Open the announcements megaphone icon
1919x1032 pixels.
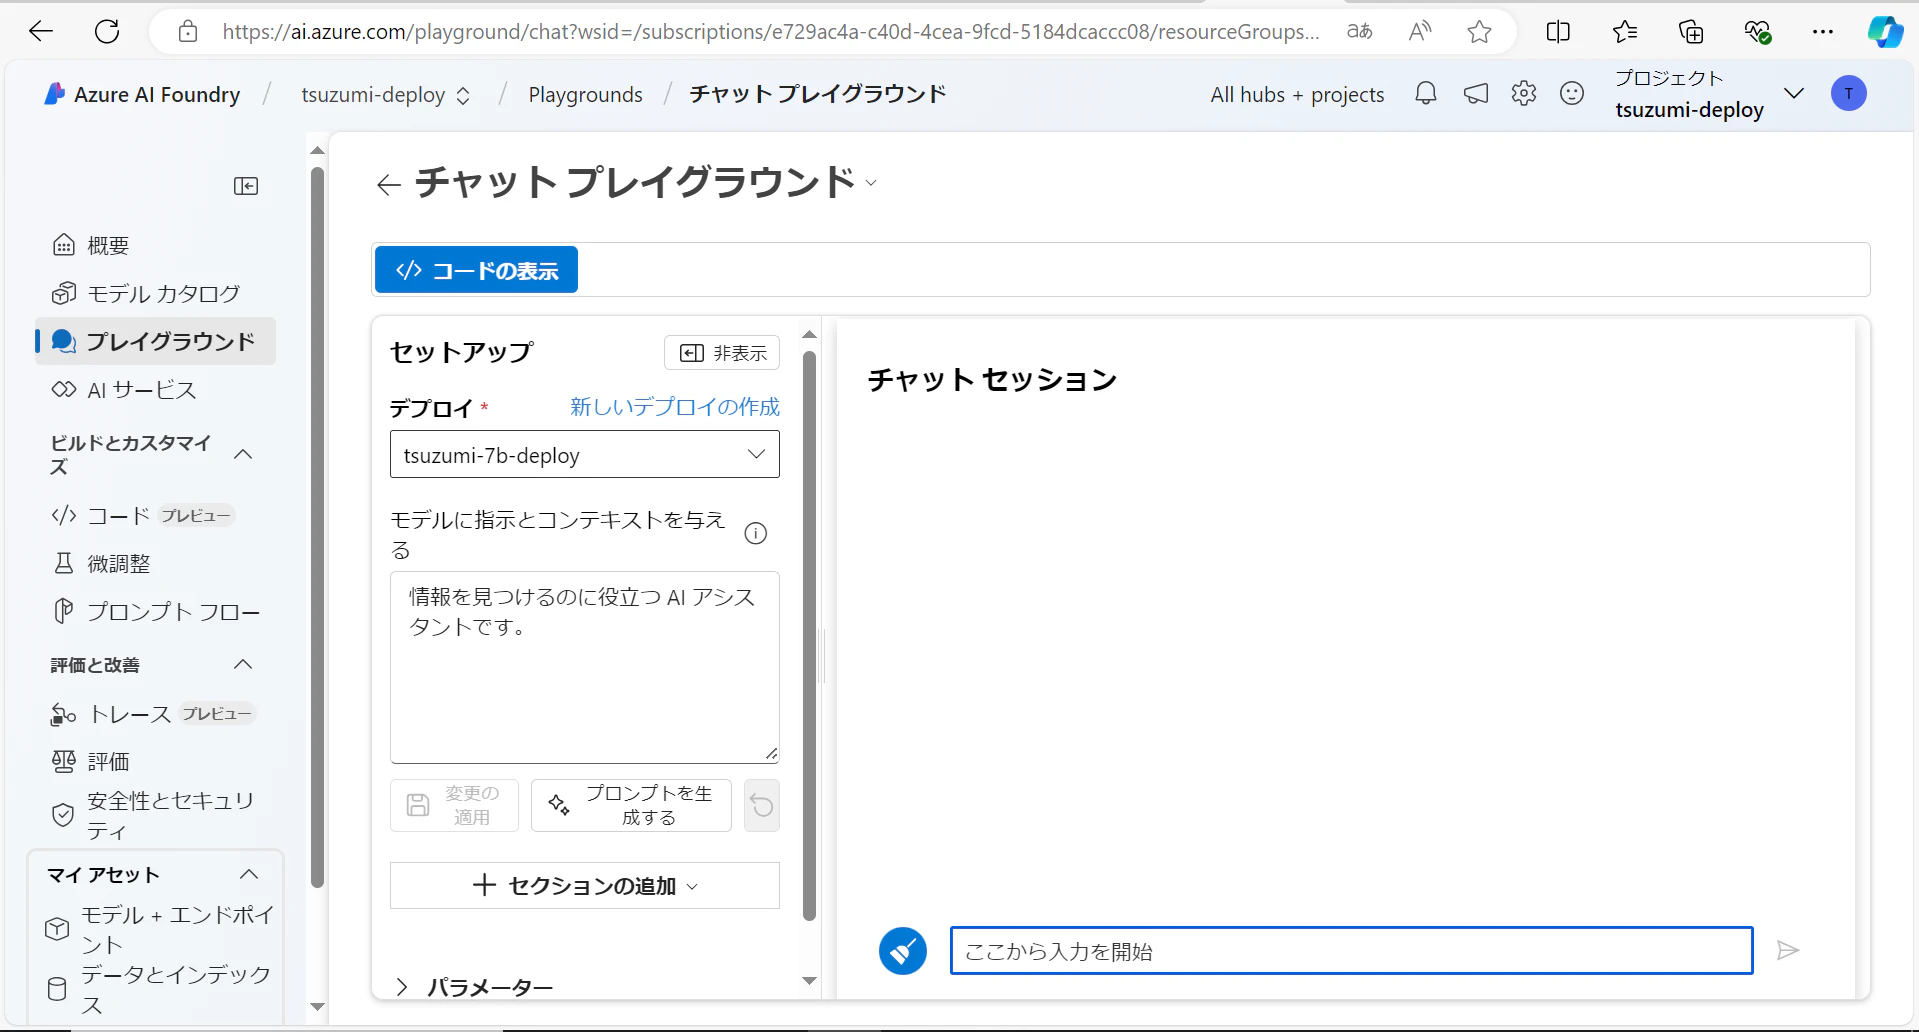[1475, 93]
